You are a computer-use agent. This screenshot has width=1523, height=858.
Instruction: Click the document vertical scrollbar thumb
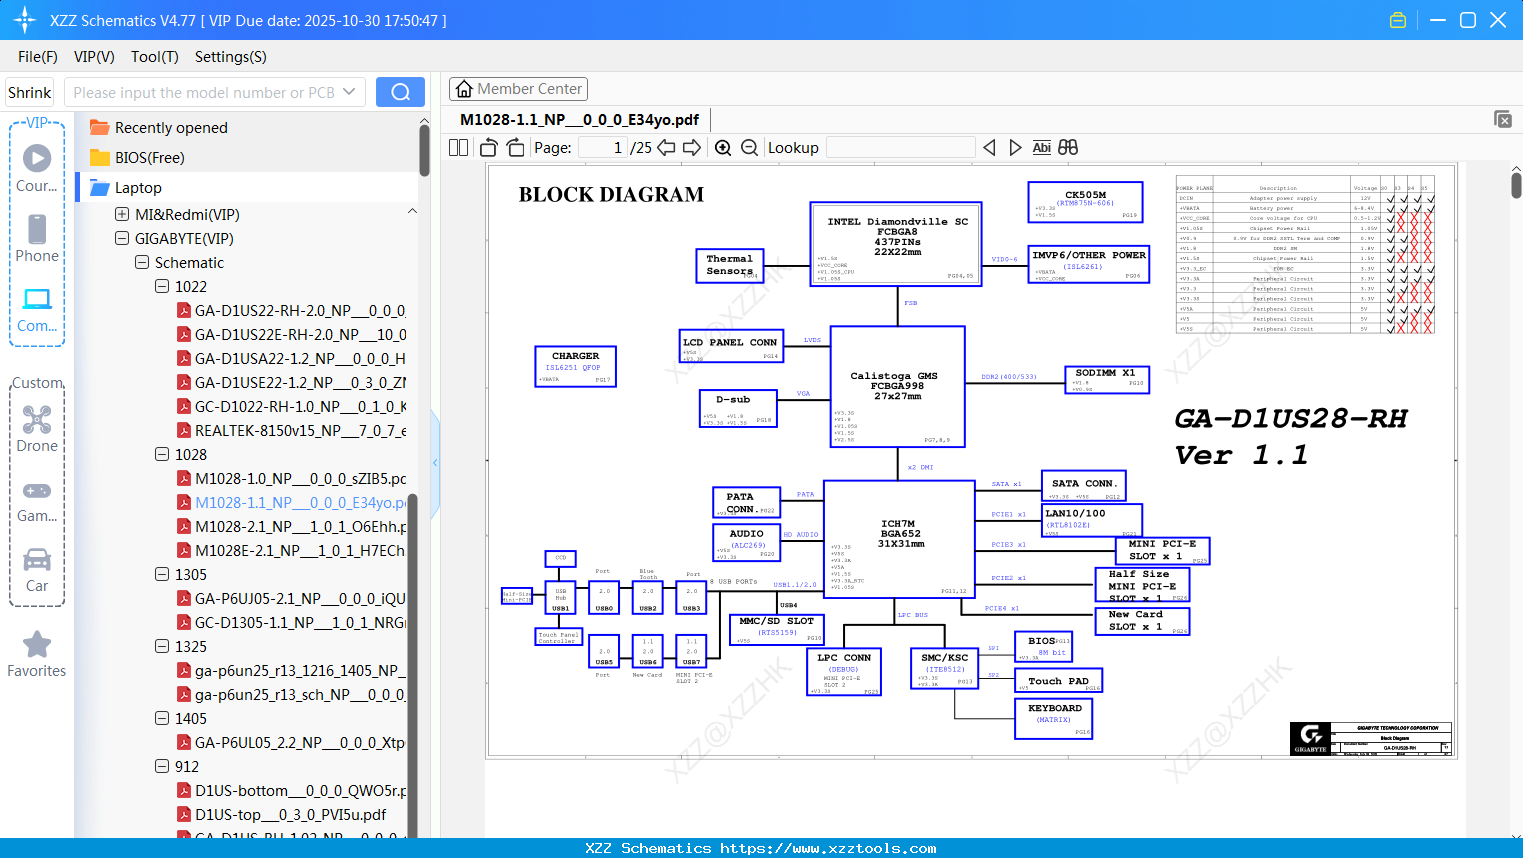coord(1516,185)
